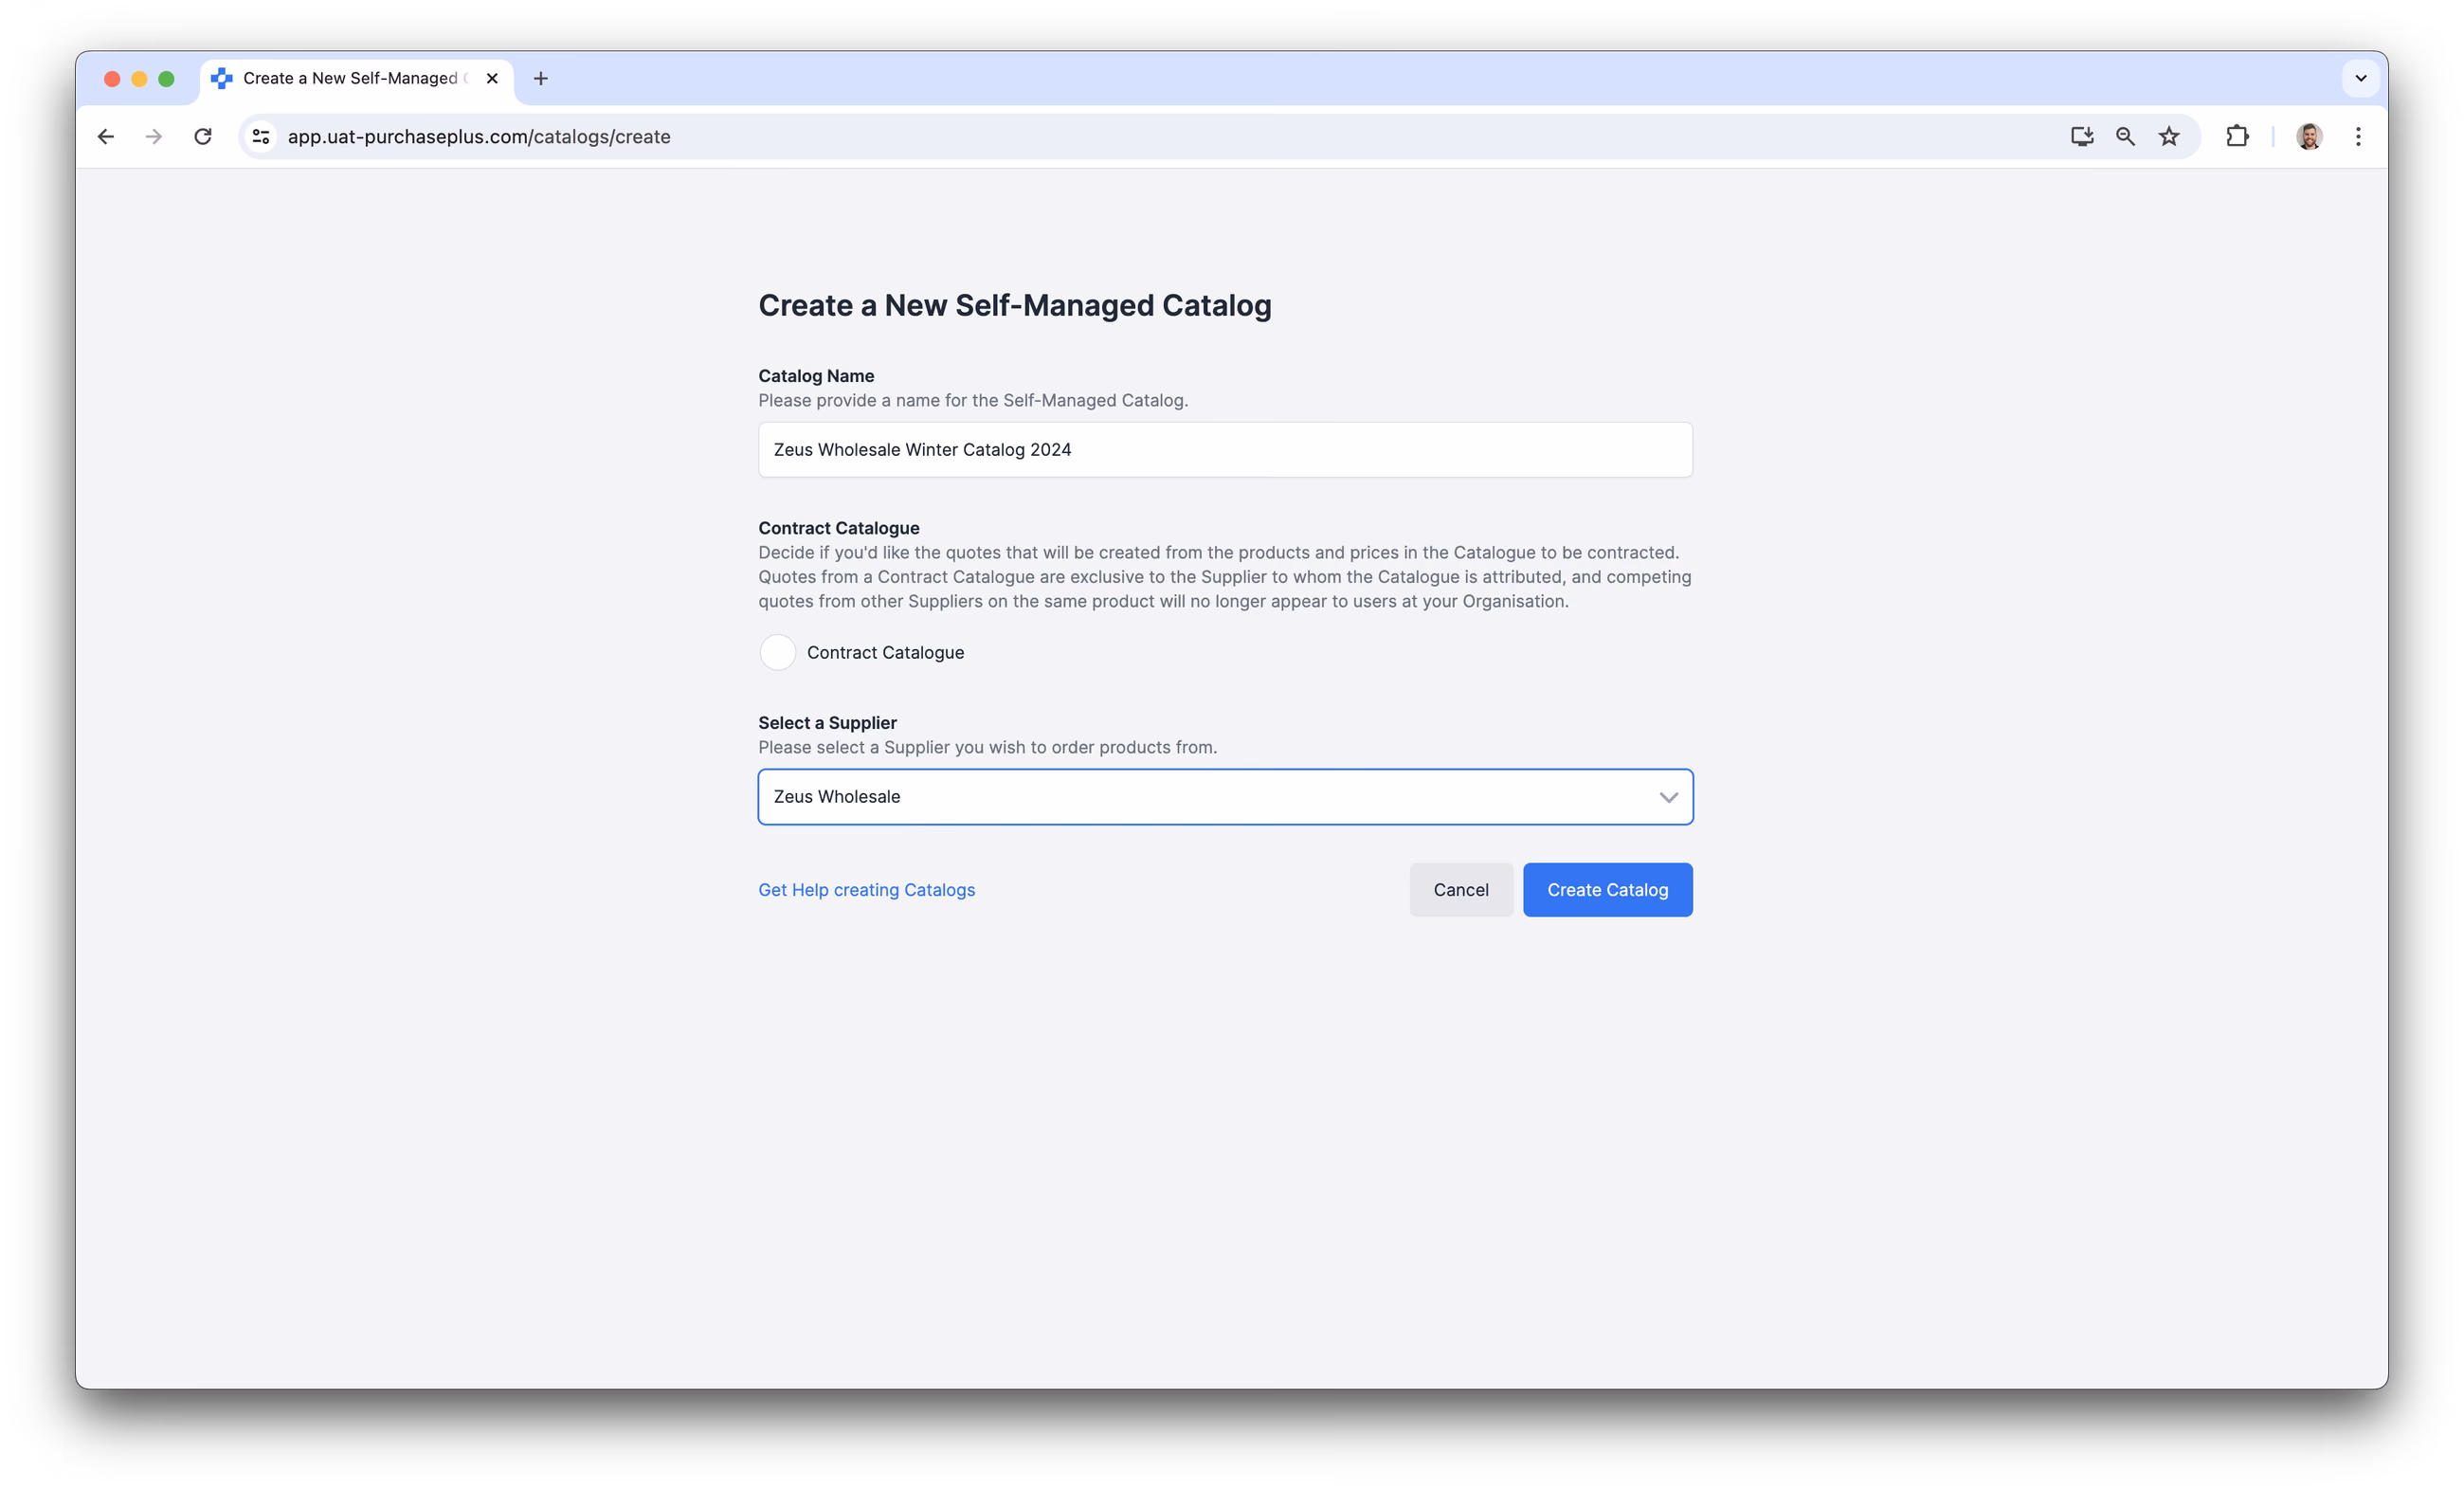Click the supplier dropdown chevron arrow

coord(1668,797)
